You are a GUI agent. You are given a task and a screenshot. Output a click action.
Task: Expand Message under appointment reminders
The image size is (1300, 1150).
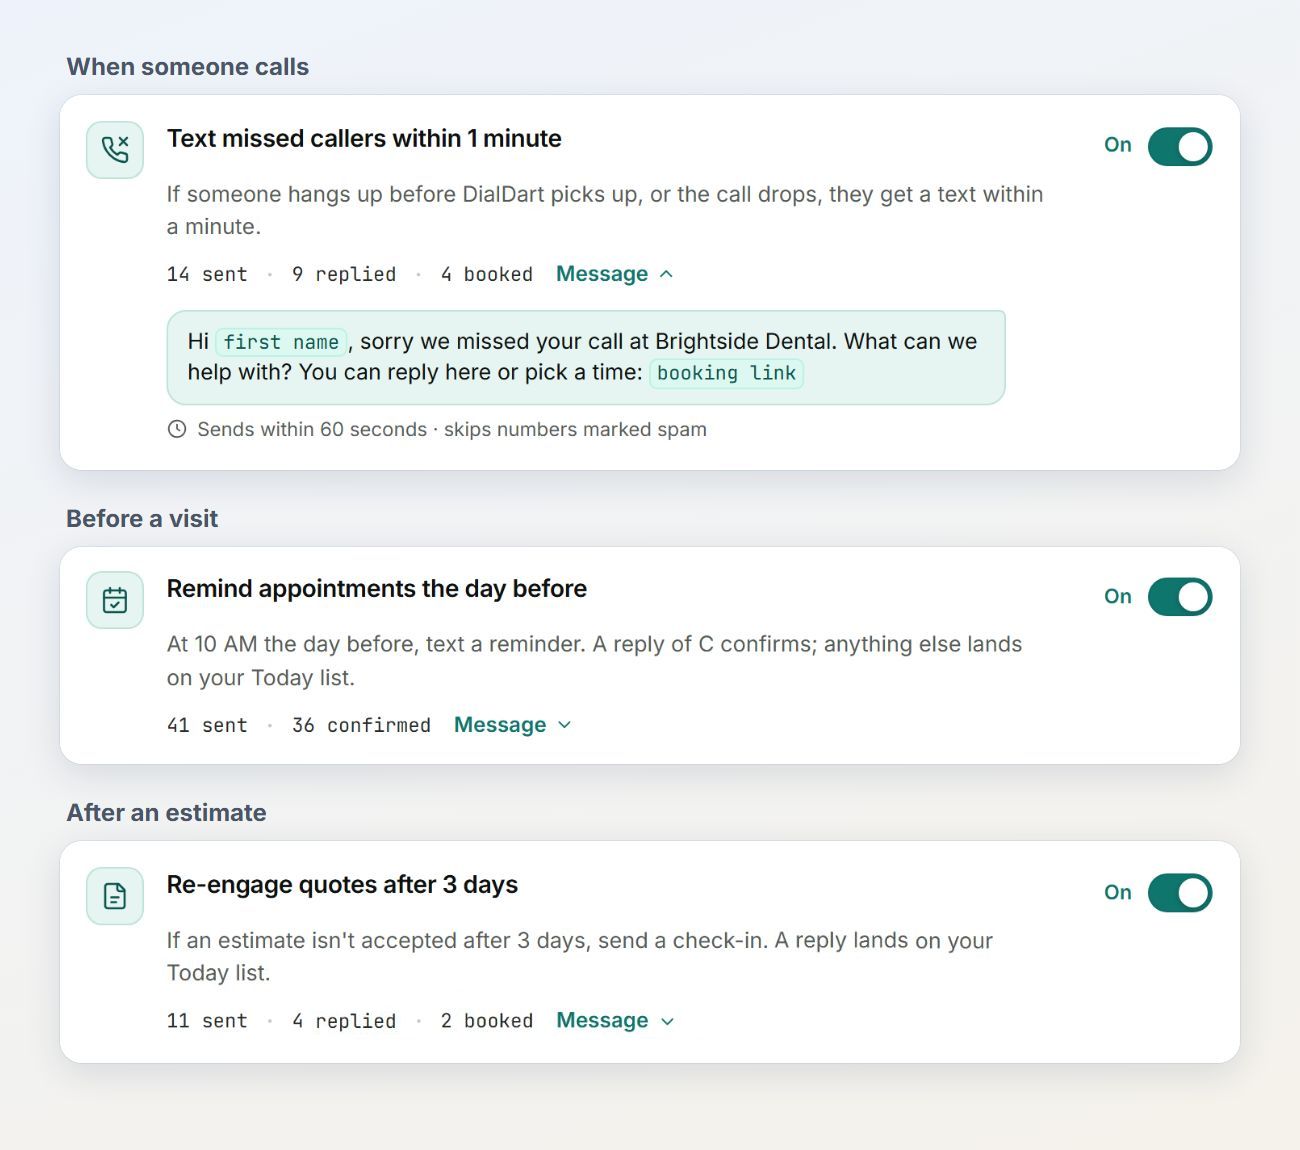[x=513, y=725]
